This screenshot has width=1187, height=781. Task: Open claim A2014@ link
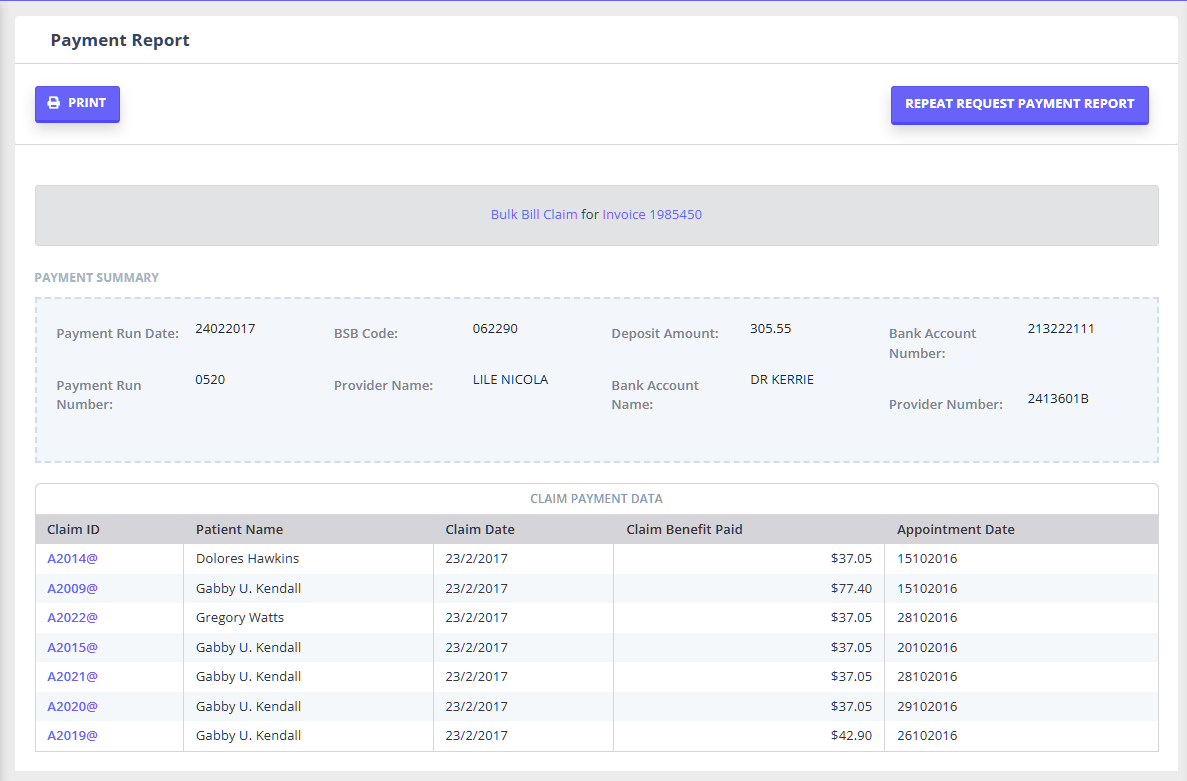(72, 559)
